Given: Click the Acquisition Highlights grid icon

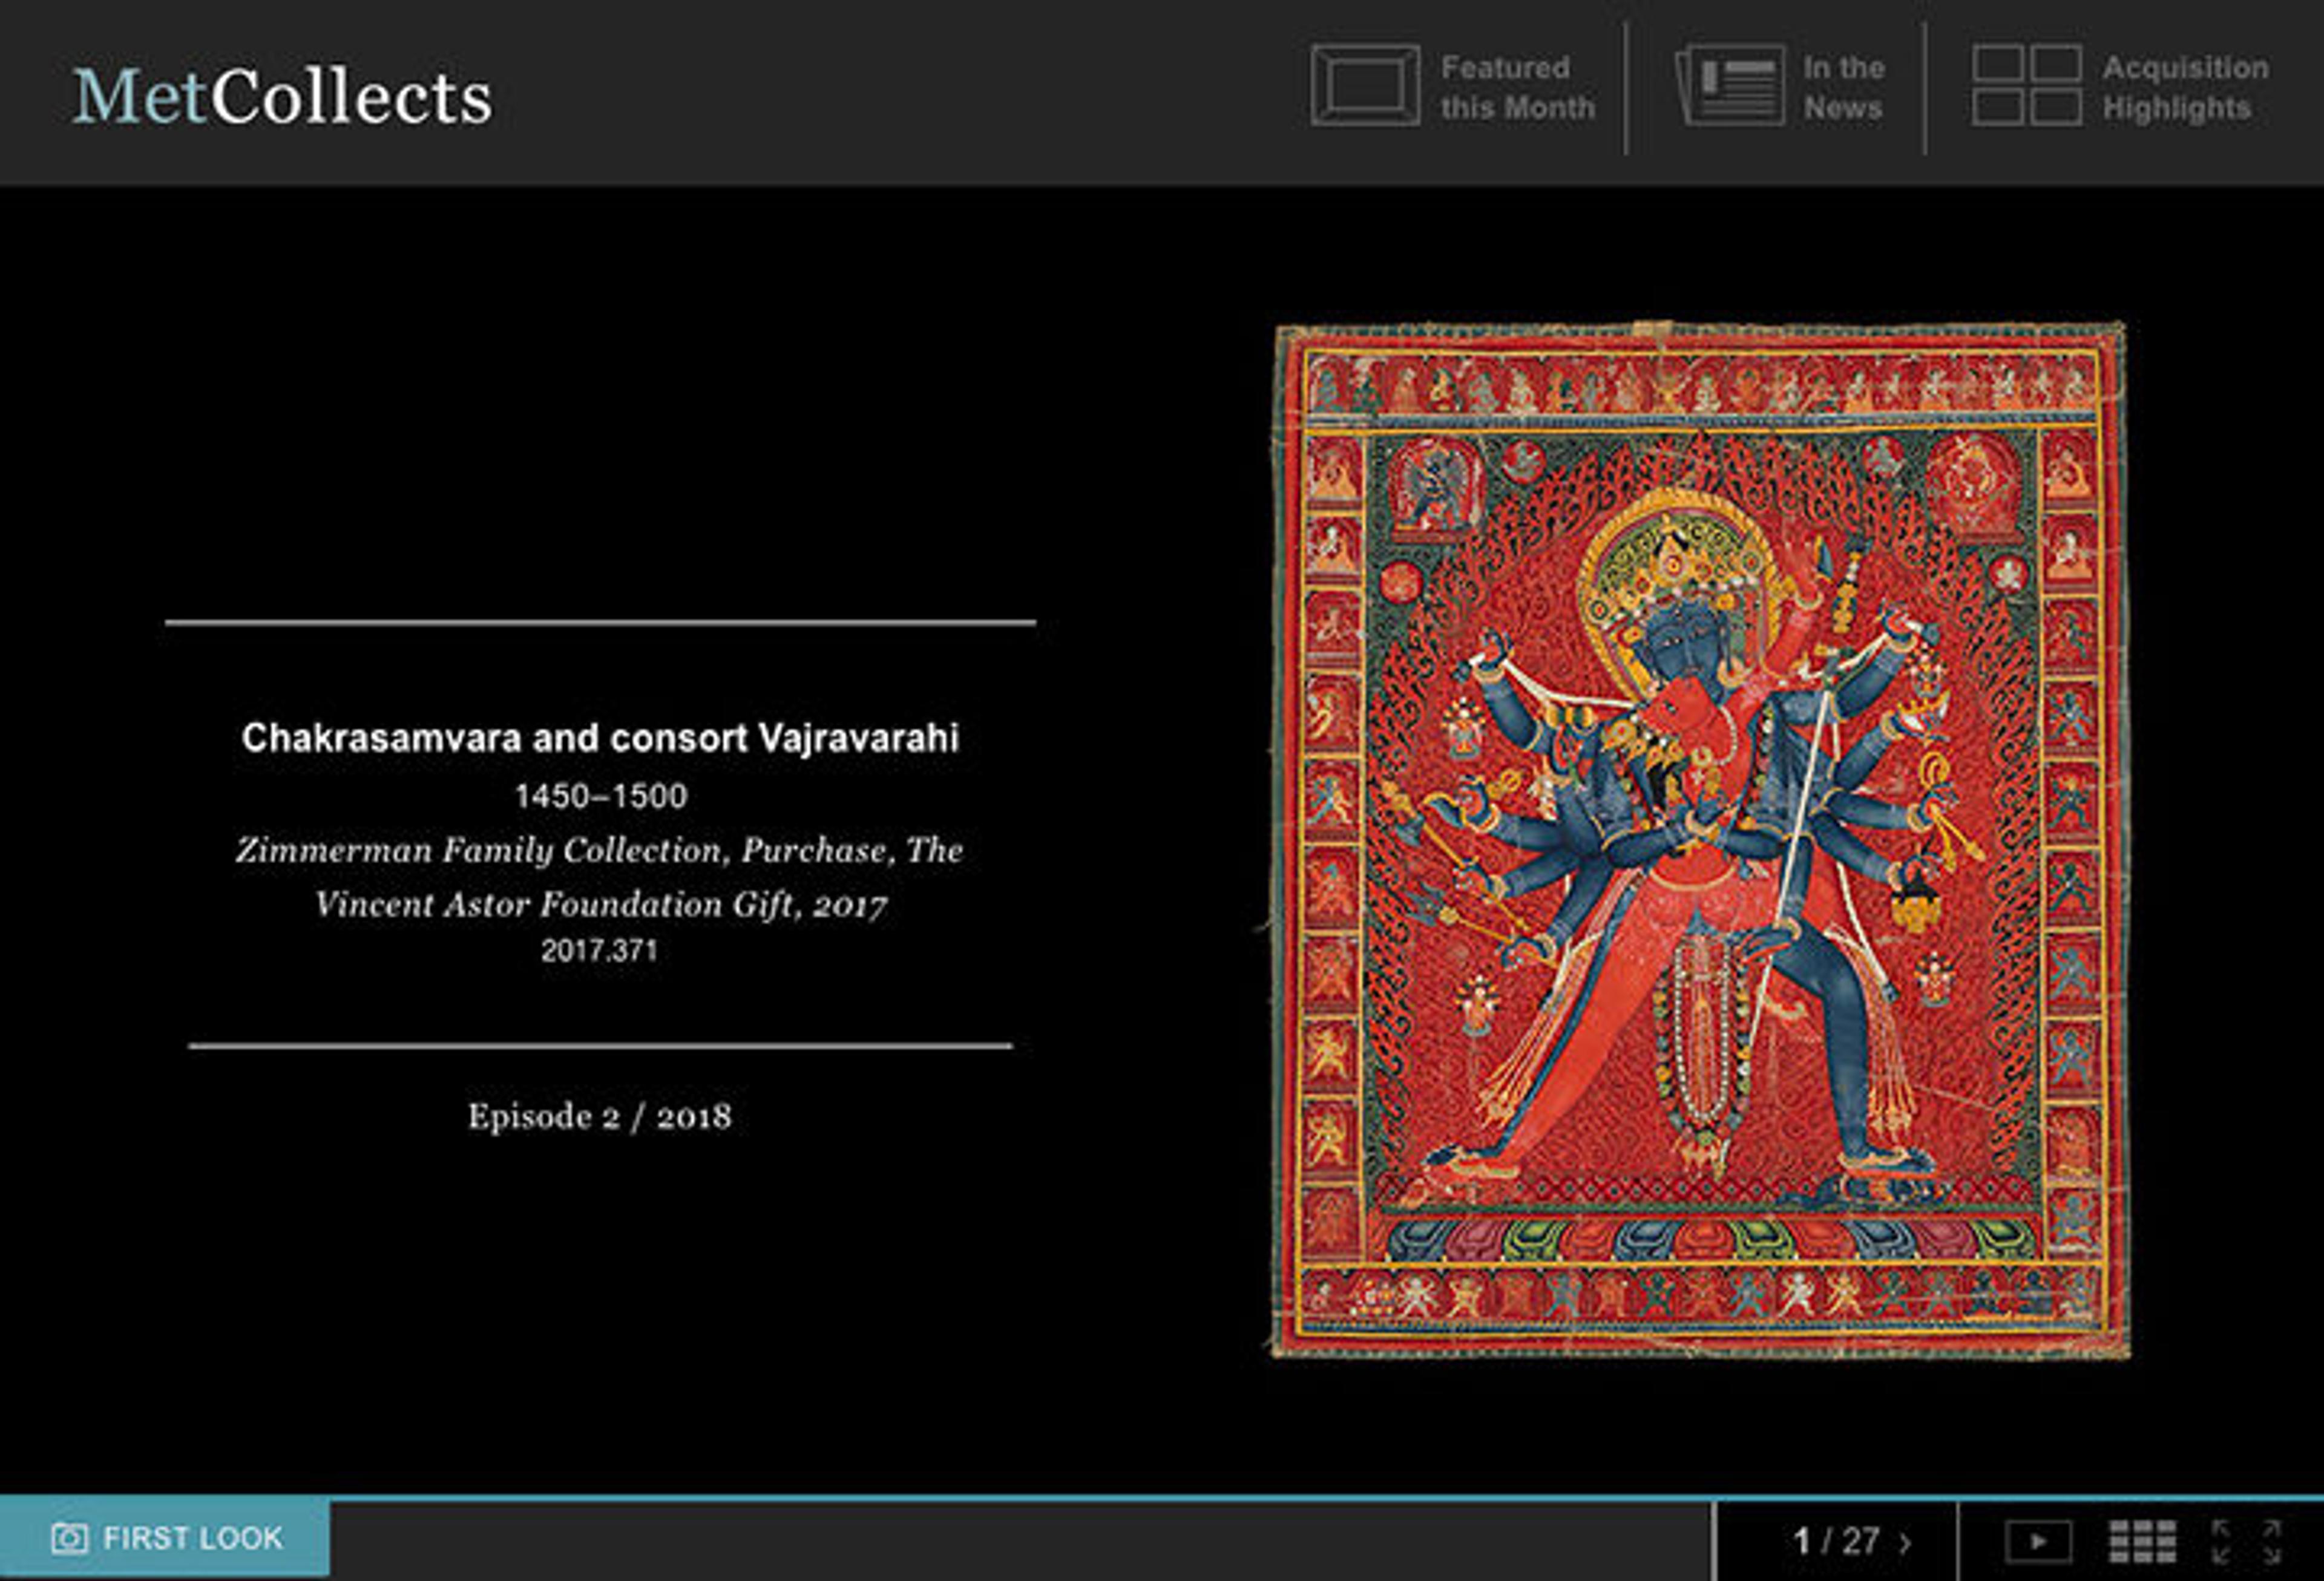Looking at the screenshot, I should click(2026, 85).
